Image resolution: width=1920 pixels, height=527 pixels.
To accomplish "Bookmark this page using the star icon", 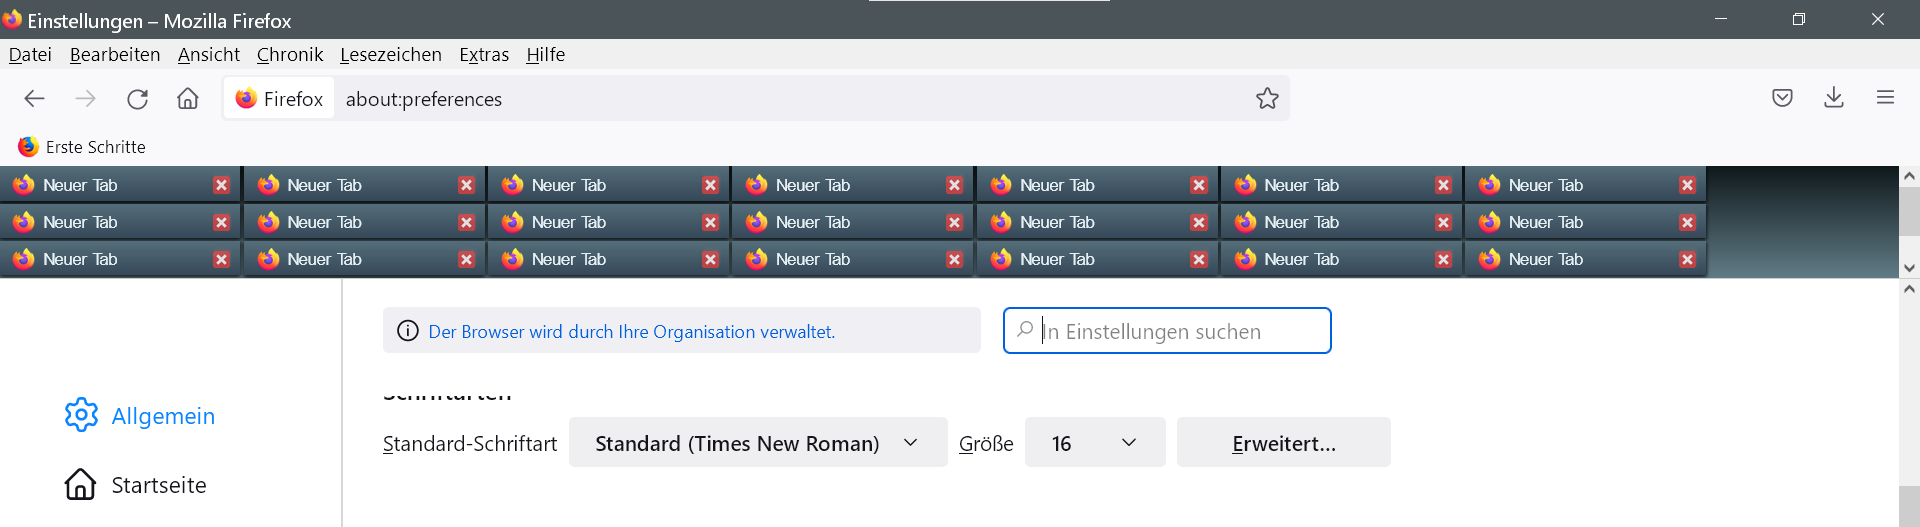I will tap(1267, 98).
